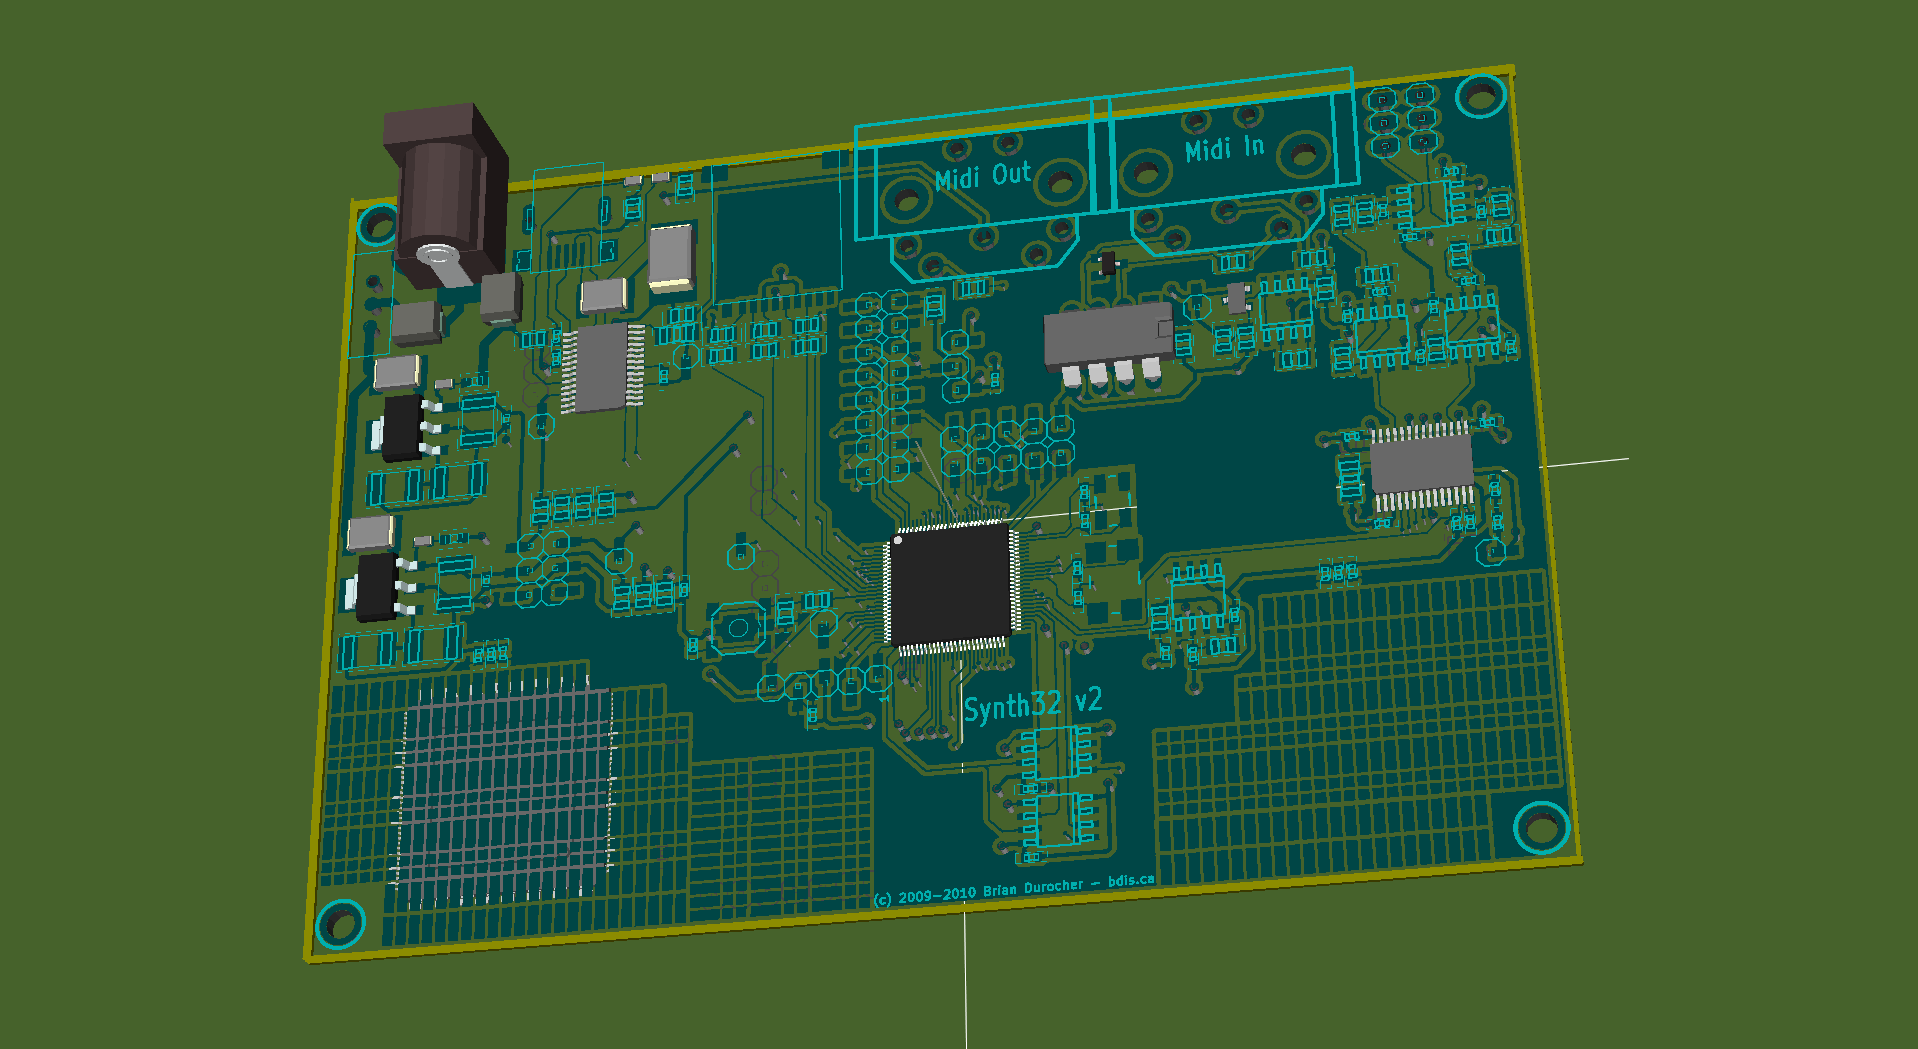Click the bottom-left corner mounting hole
Viewport: 1918px width, 1049px height.
pos(340,923)
